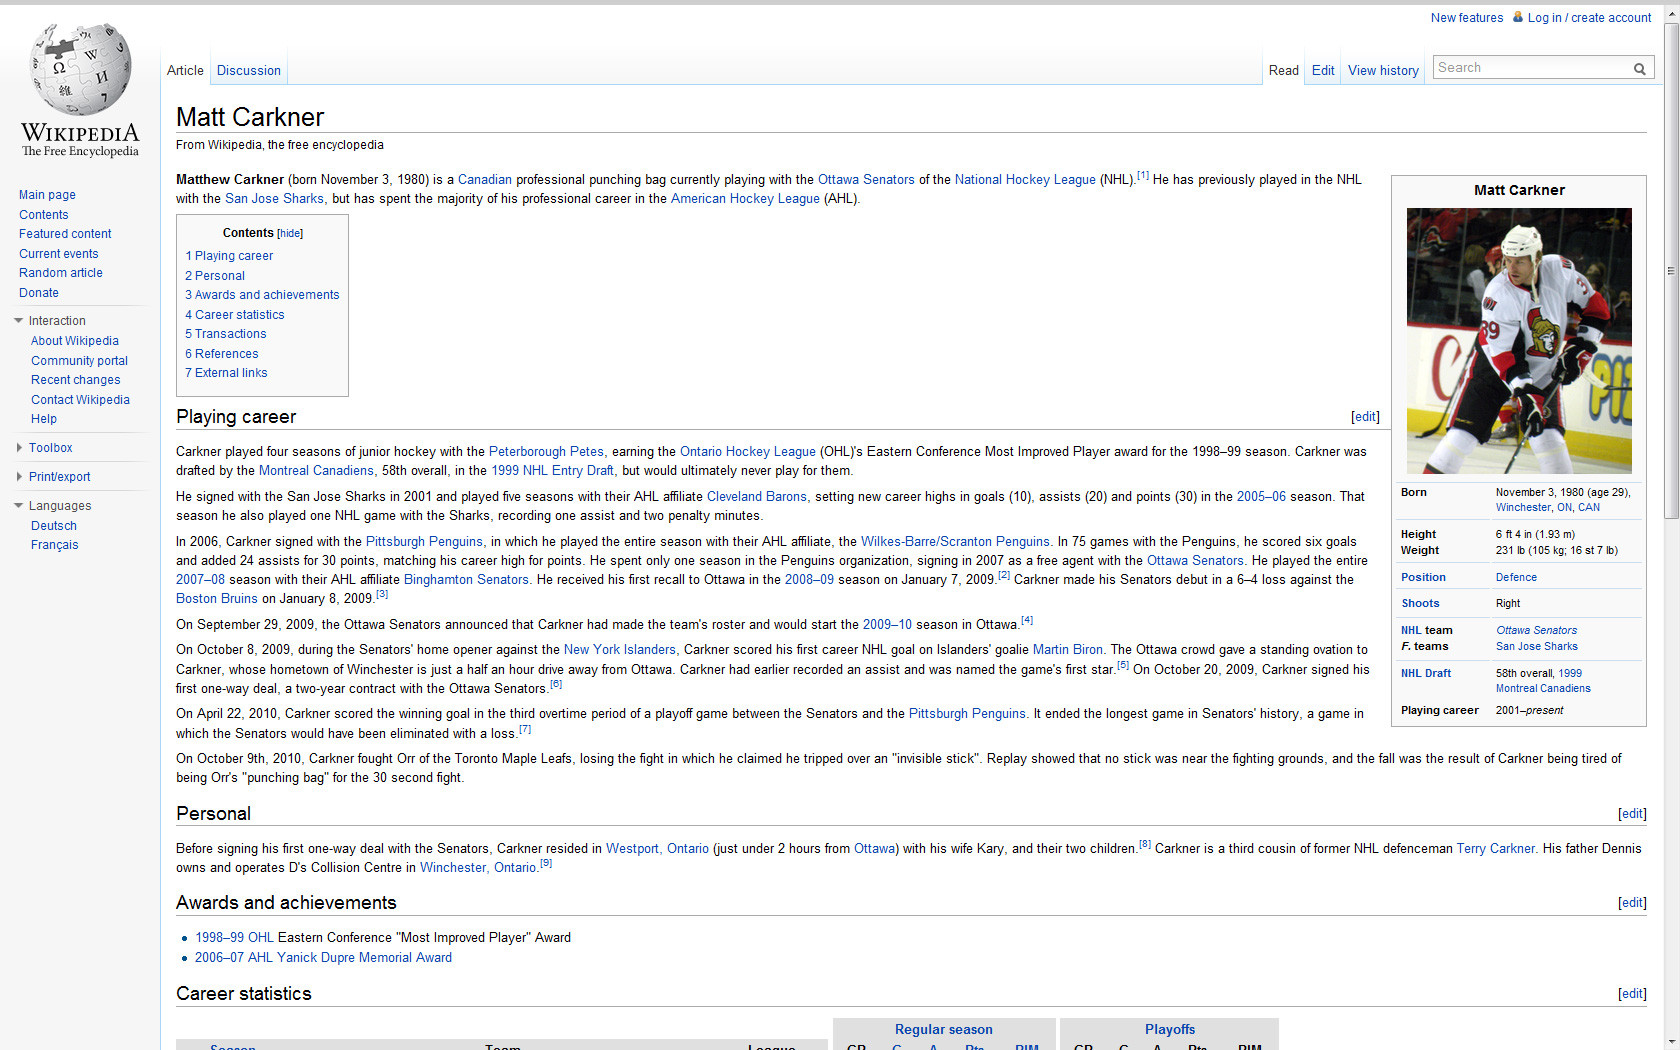
Task: Open American Hockey League link
Action: [x=745, y=199]
